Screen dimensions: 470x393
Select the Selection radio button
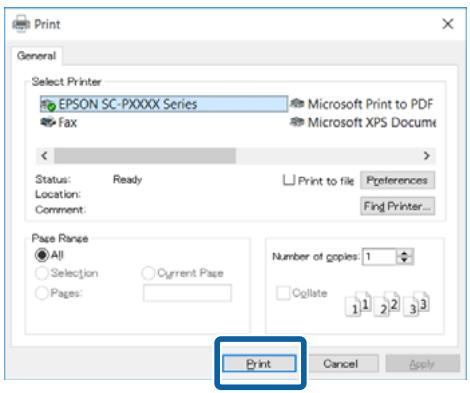click(x=42, y=273)
